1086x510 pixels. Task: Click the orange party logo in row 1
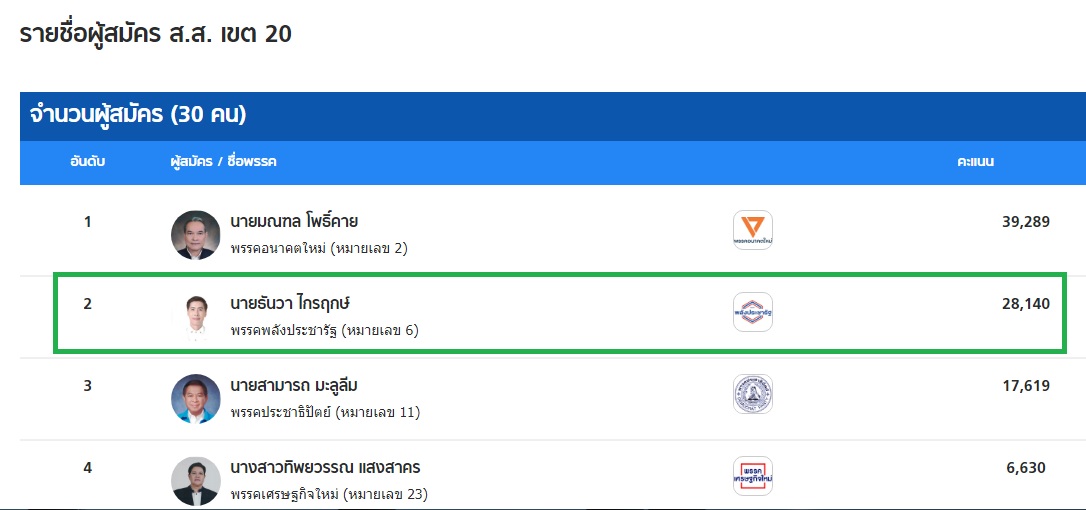(x=752, y=230)
